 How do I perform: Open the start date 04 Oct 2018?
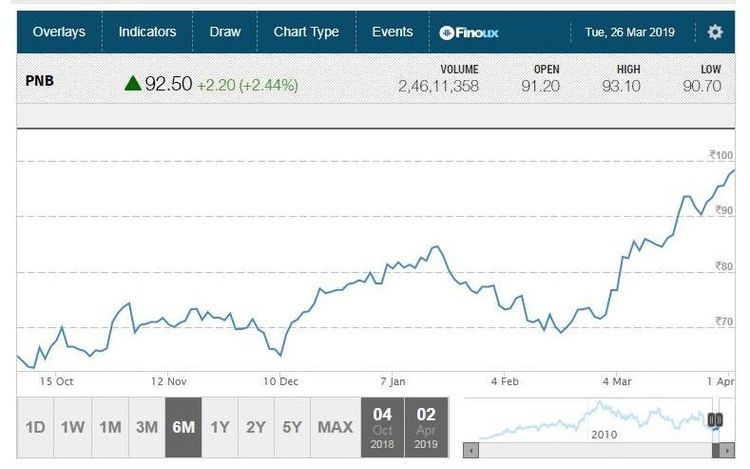click(x=383, y=427)
